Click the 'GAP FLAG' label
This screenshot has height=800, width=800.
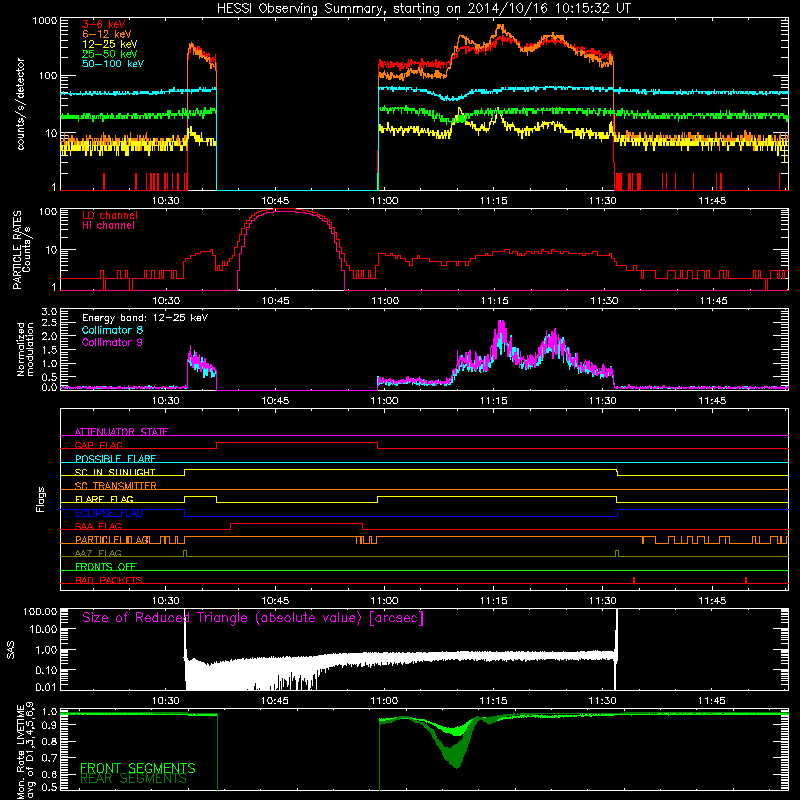[98, 445]
